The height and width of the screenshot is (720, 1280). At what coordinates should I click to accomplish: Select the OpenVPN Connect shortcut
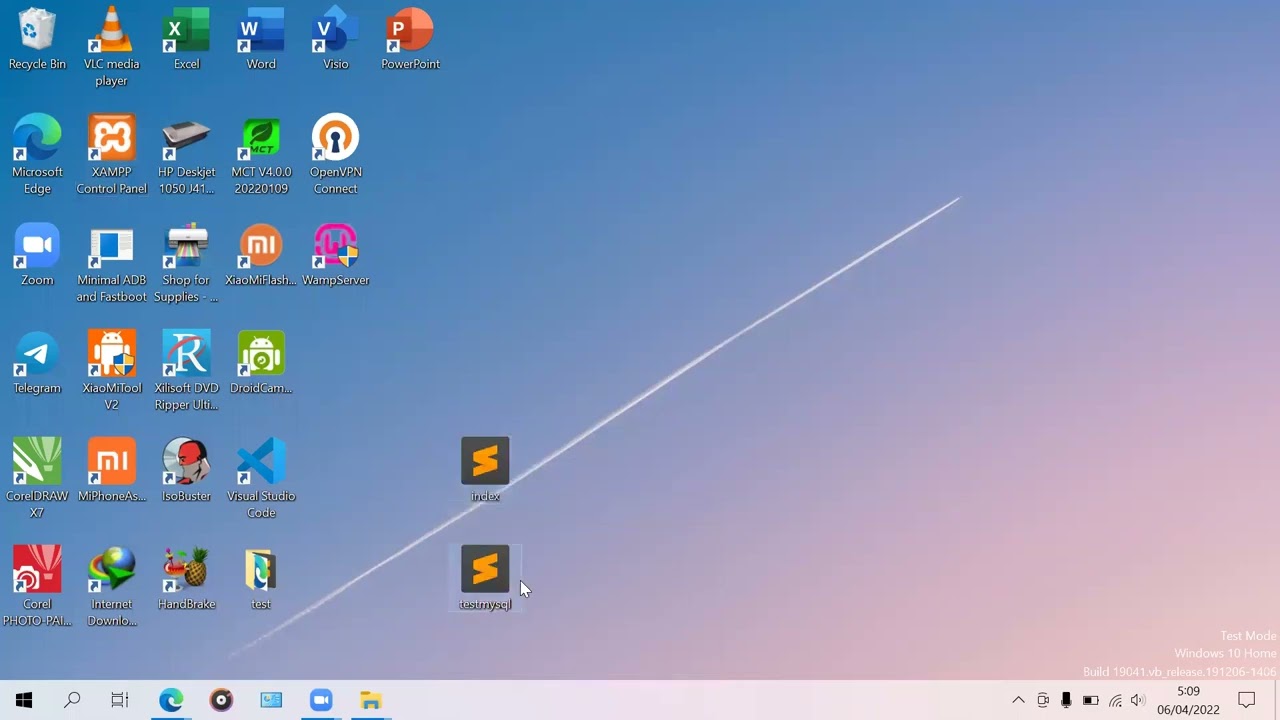[335, 155]
